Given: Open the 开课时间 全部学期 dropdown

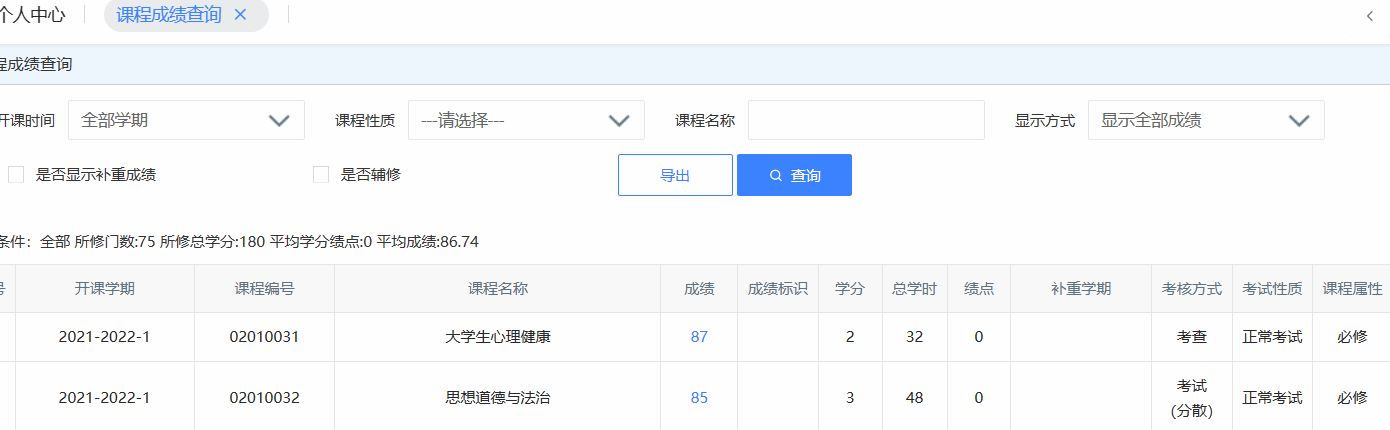Looking at the screenshot, I should coord(186,120).
